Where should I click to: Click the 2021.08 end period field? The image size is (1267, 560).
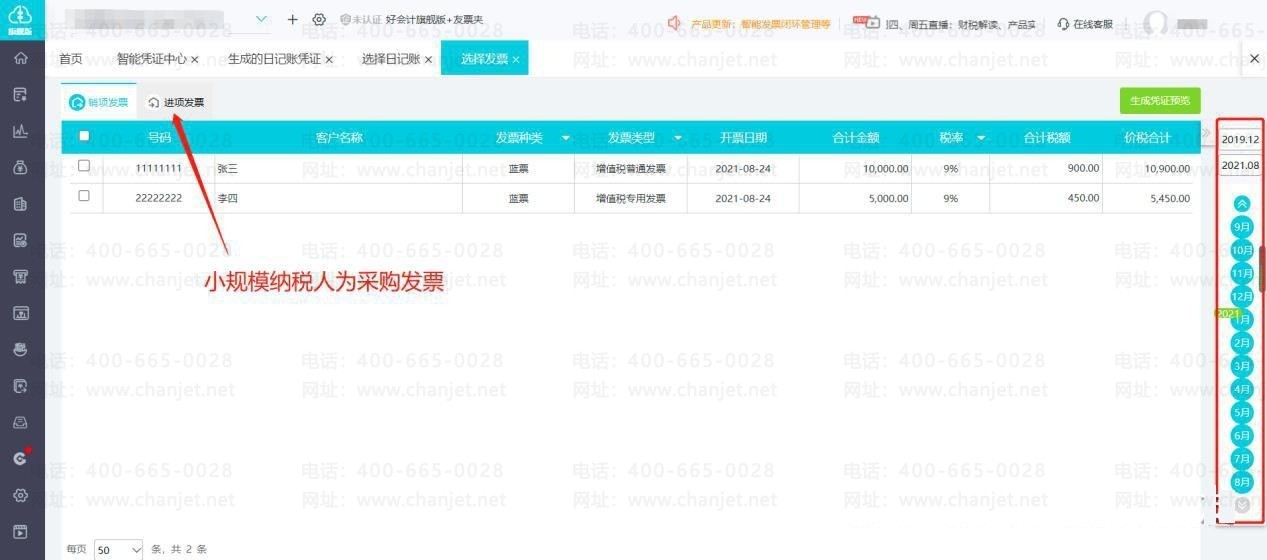(x=1240, y=165)
